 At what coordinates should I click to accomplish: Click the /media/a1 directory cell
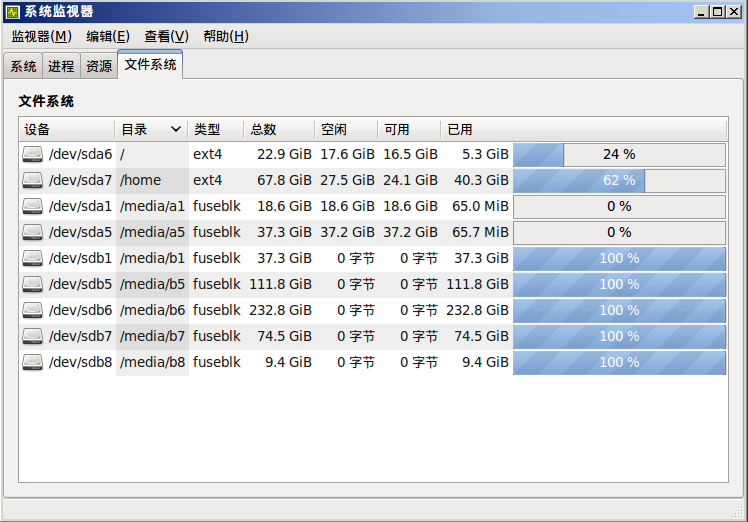tap(152, 206)
